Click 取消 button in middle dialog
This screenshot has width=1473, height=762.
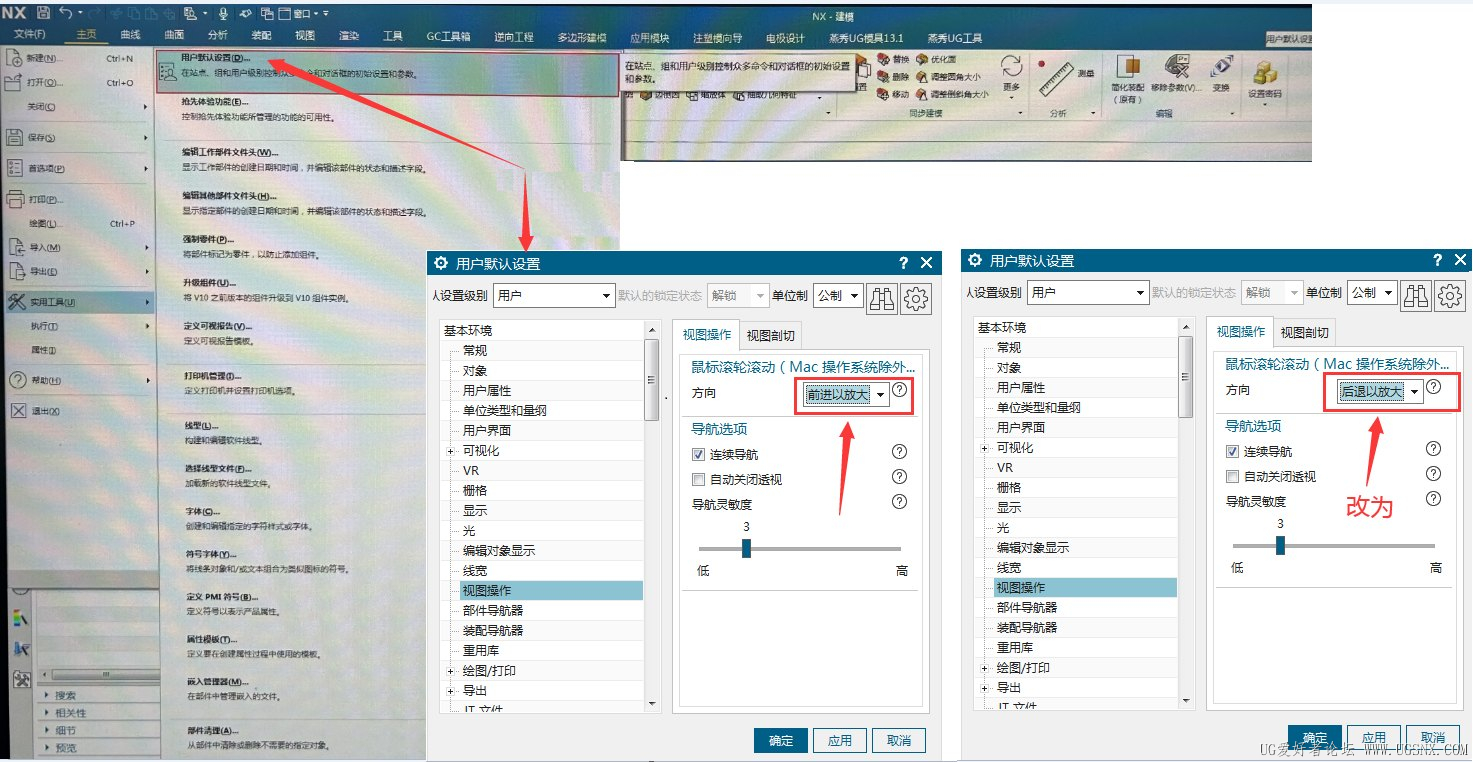tap(899, 740)
